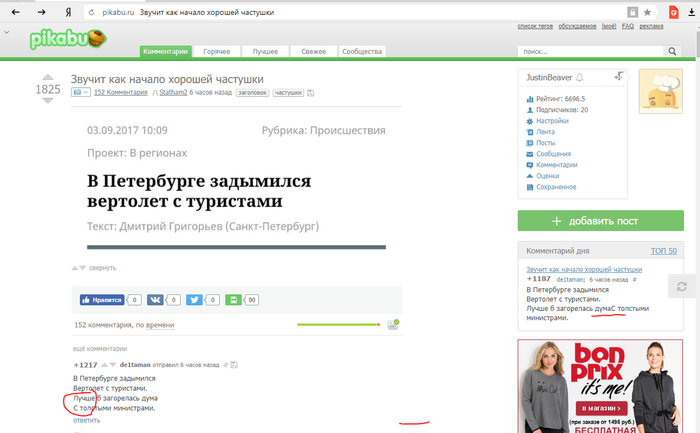Open the 'ТОП 50' link
Screen dimensions: 700x433
[x=664, y=250]
